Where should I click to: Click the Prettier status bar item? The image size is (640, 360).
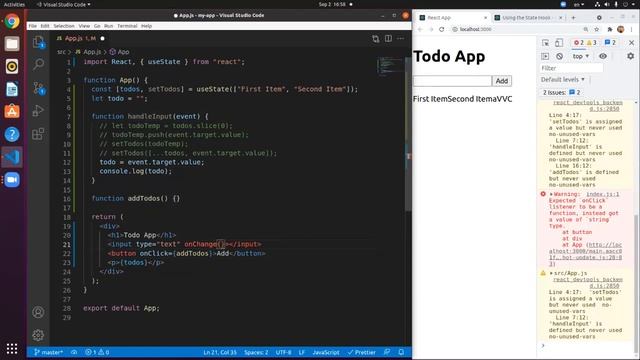pos(362,352)
